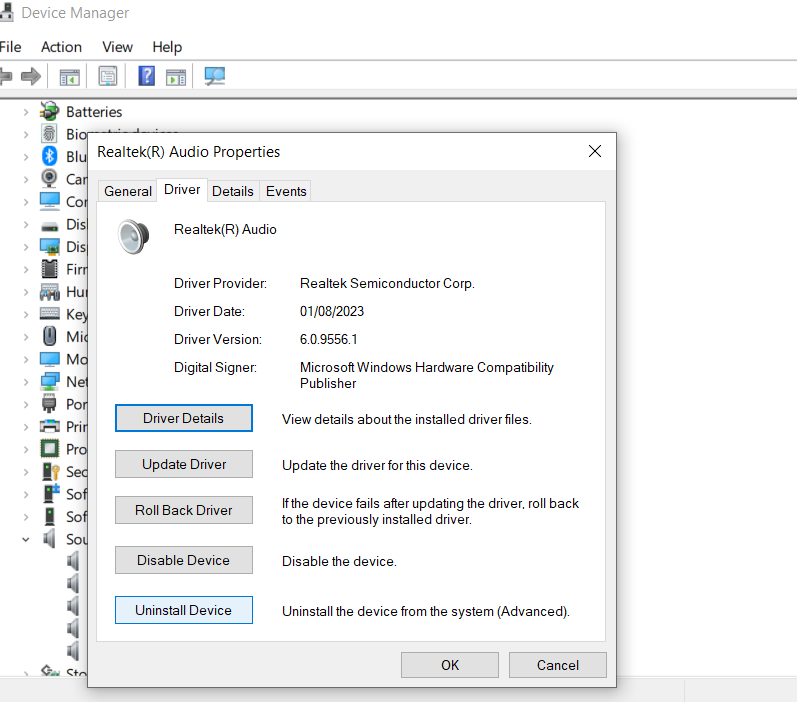The width and height of the screenshot is (797, 702).
Task: Select the Keyboards icon
Action: click(49, 313)
